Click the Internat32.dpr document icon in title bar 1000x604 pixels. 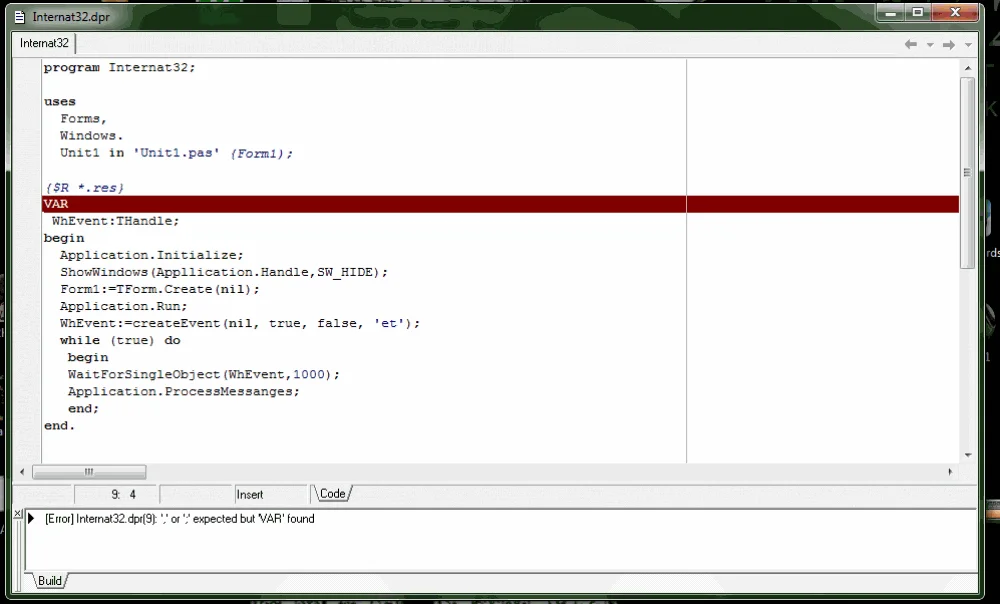click(20, 17)
